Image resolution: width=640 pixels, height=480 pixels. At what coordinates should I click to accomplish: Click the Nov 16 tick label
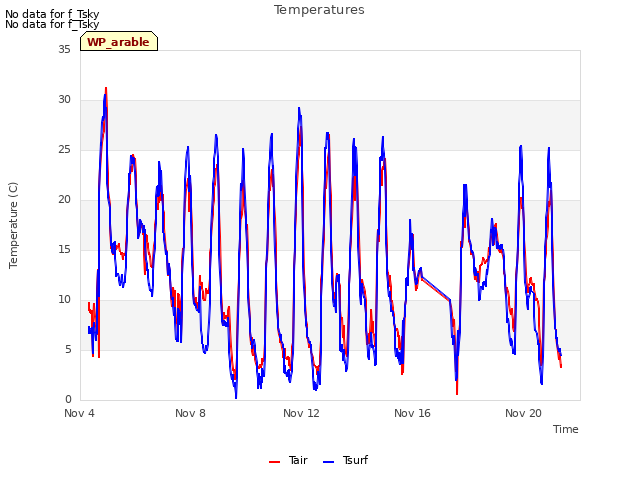[412, 413]
